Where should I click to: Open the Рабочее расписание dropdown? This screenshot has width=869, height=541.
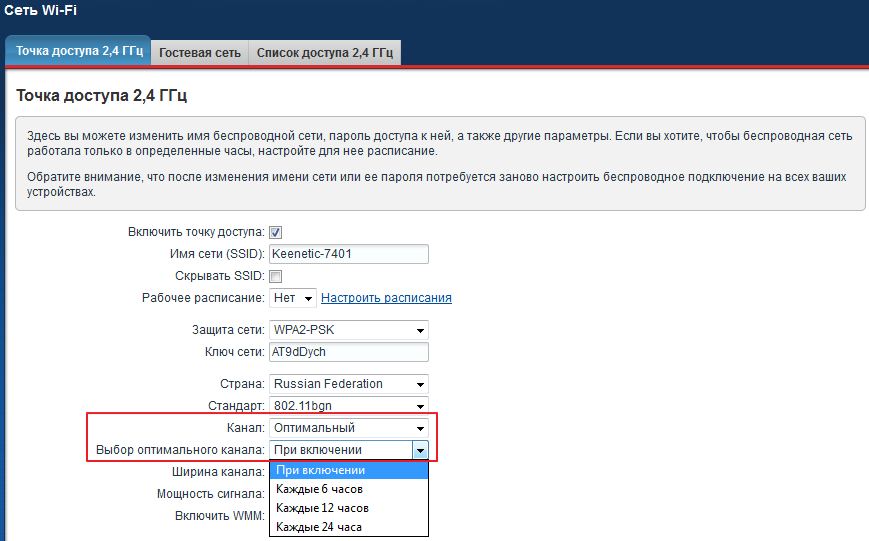click(x=293, y=298)
